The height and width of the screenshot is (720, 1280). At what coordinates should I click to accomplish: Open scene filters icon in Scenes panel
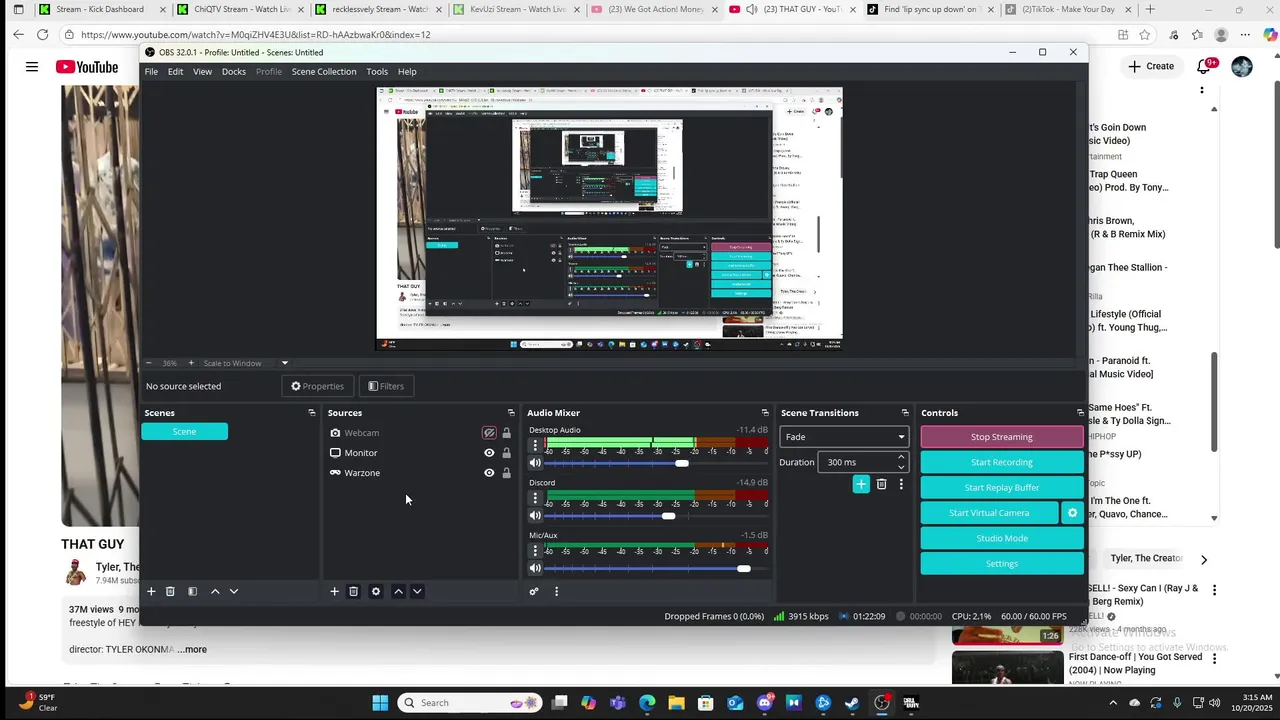[192, 591]
